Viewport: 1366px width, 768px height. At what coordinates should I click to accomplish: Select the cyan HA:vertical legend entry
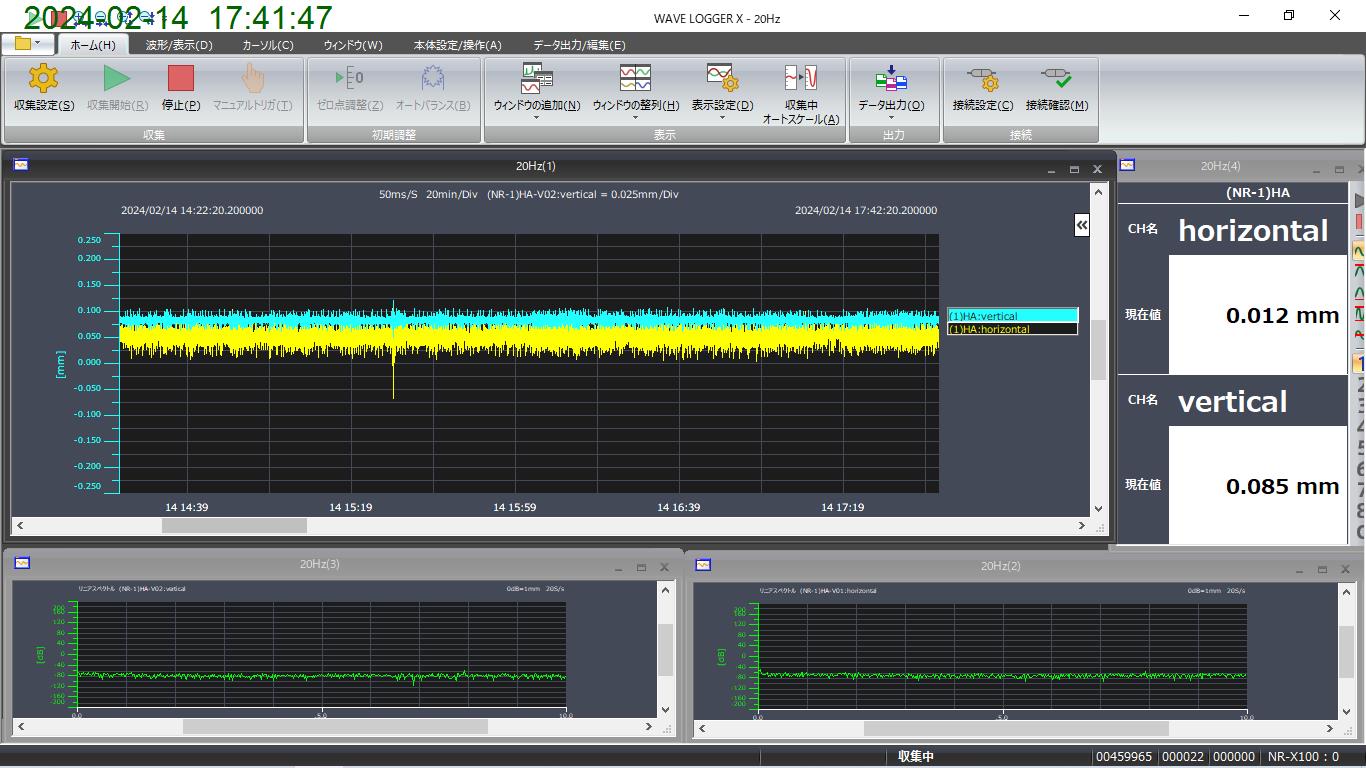pos(1012,316)
